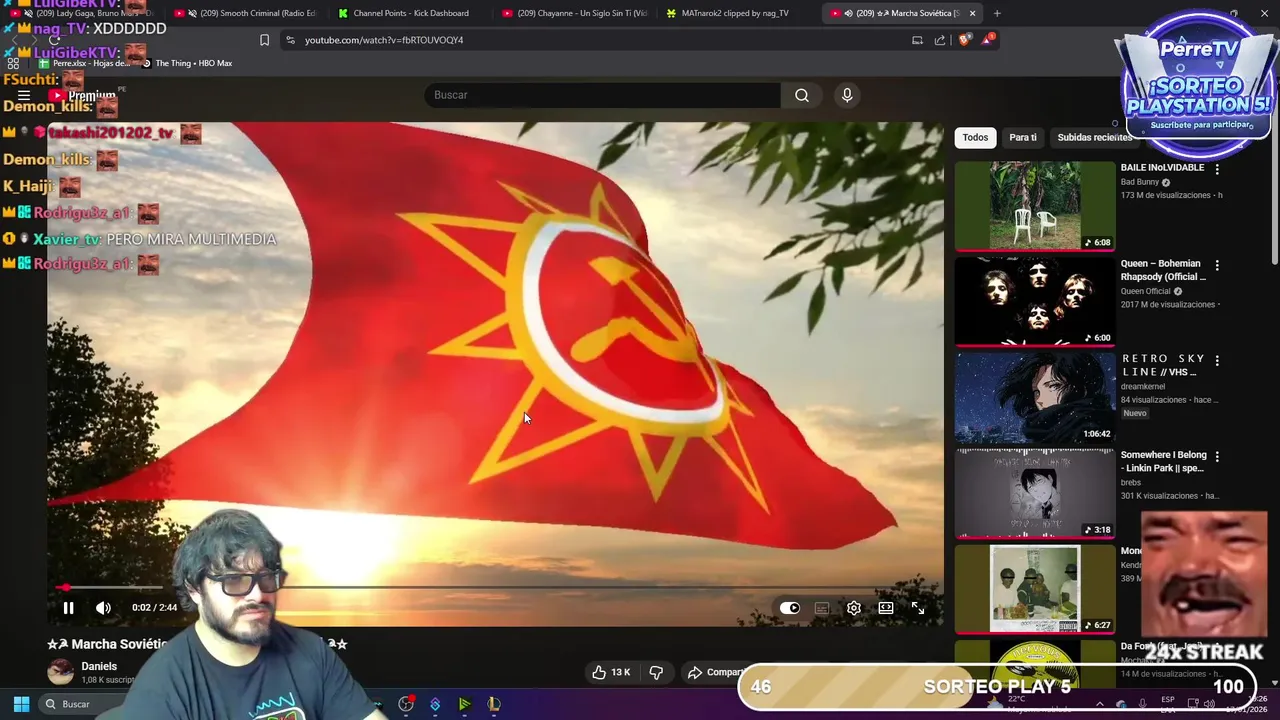Screen dimensions: 1280x720
Task: Open Queen Bohemian Rhapsody video title
Action: point(1163,270)
